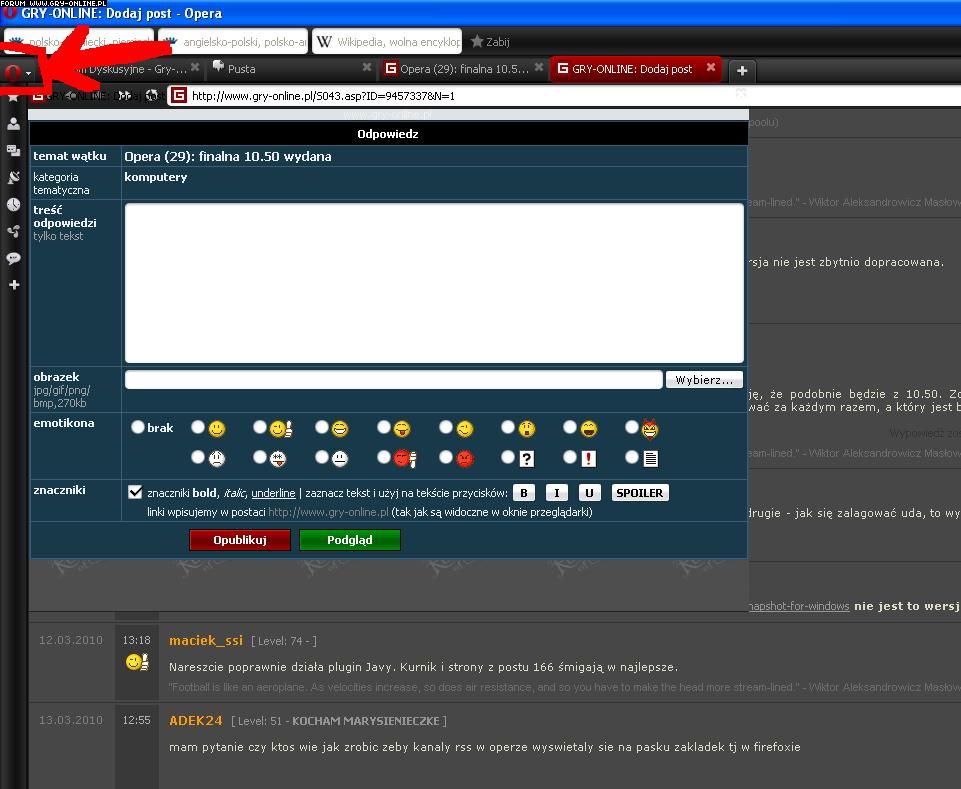Close the 'Pusta' tab
This screenshot has width=961, height=789.
[x=367, y=67]
